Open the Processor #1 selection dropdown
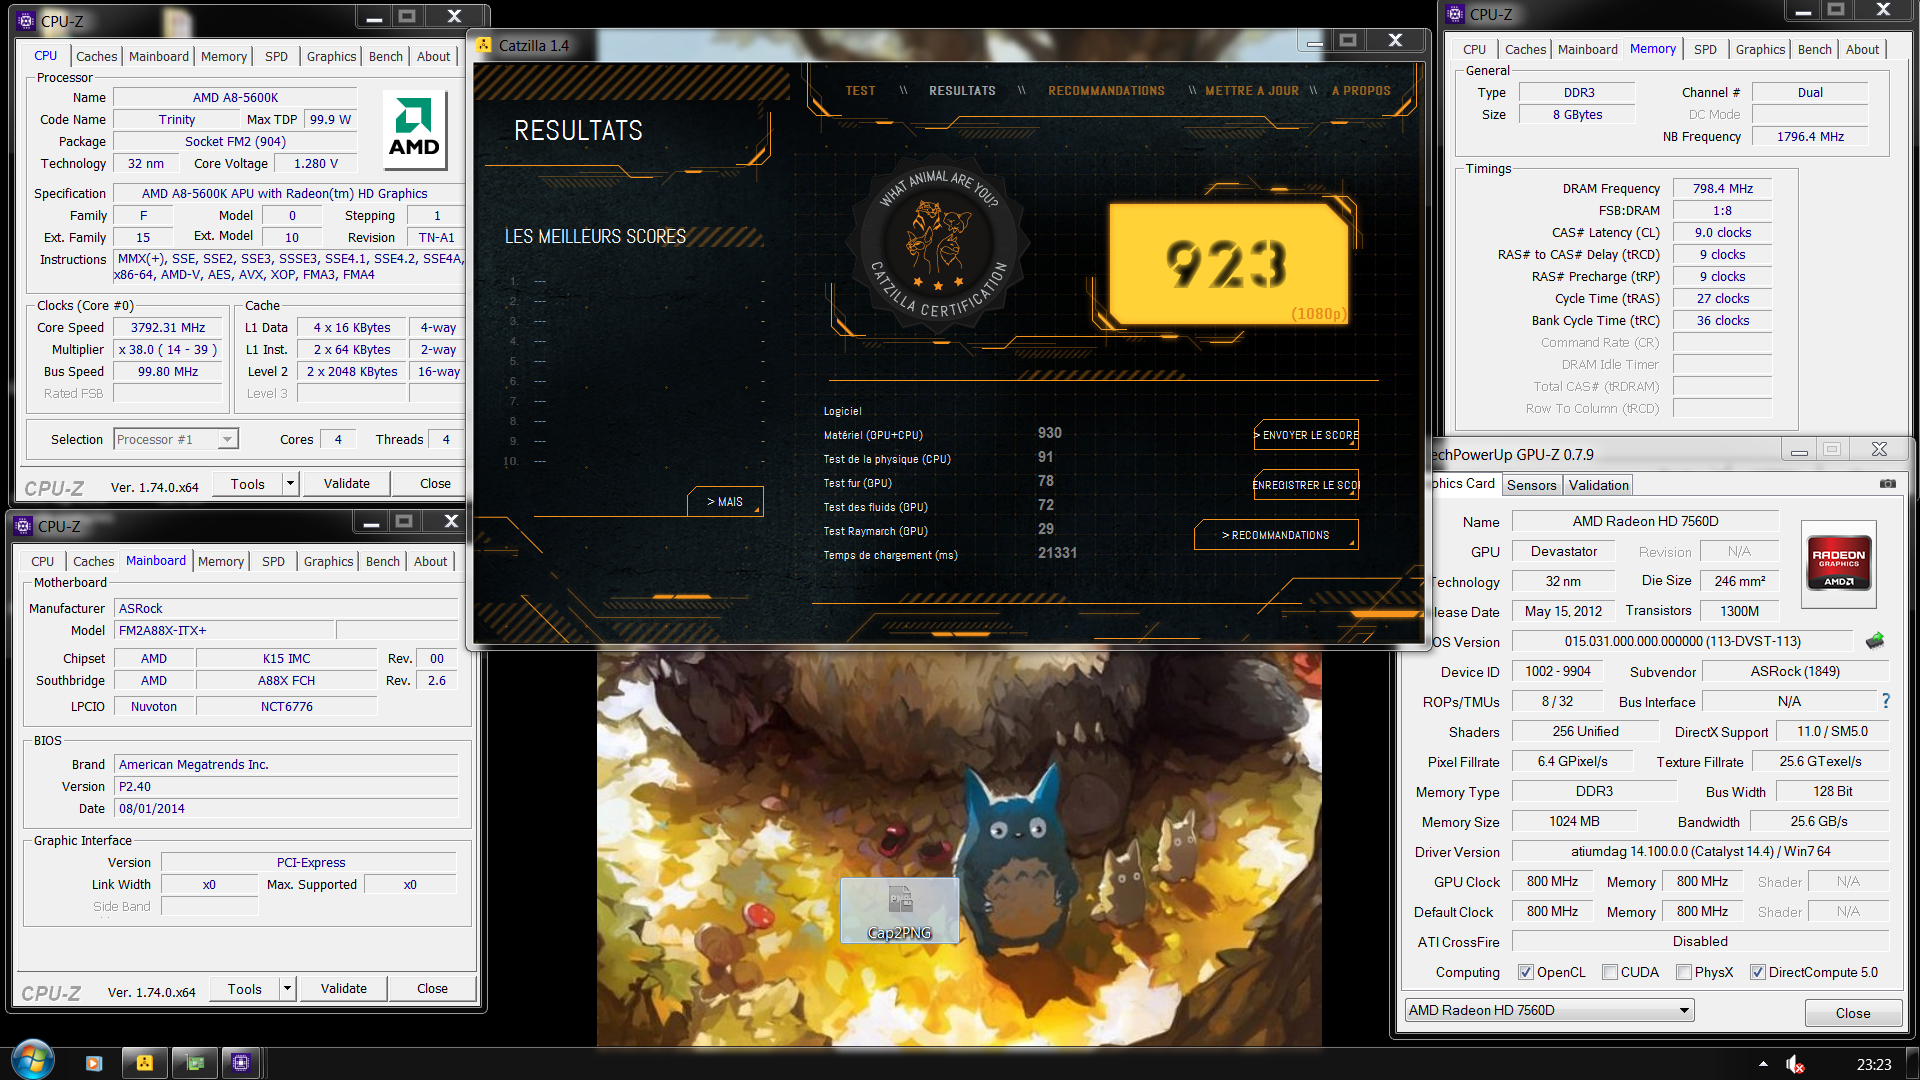Image resolution: width=1920 pixels, height=1080 pixels. pos(176,439)
